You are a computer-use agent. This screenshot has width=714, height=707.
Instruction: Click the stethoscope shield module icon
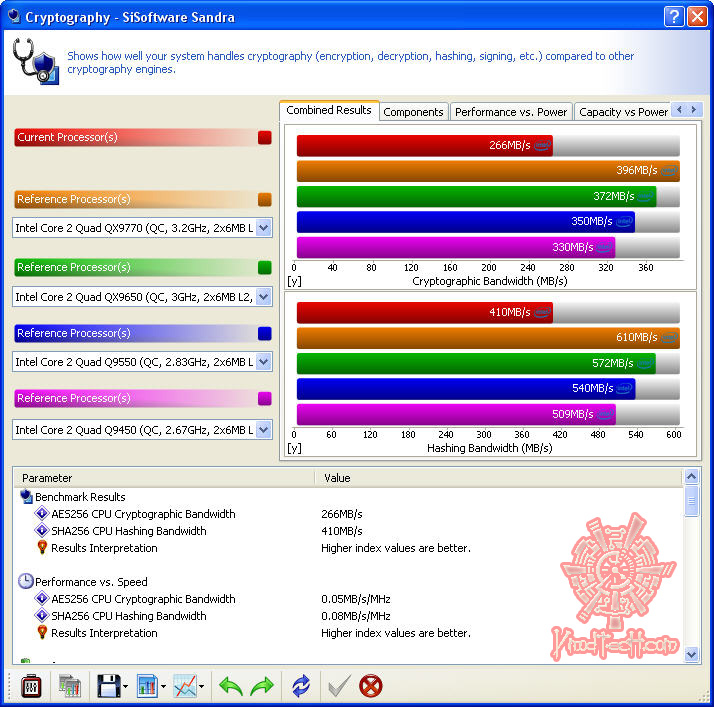click(x=36, y=61)
